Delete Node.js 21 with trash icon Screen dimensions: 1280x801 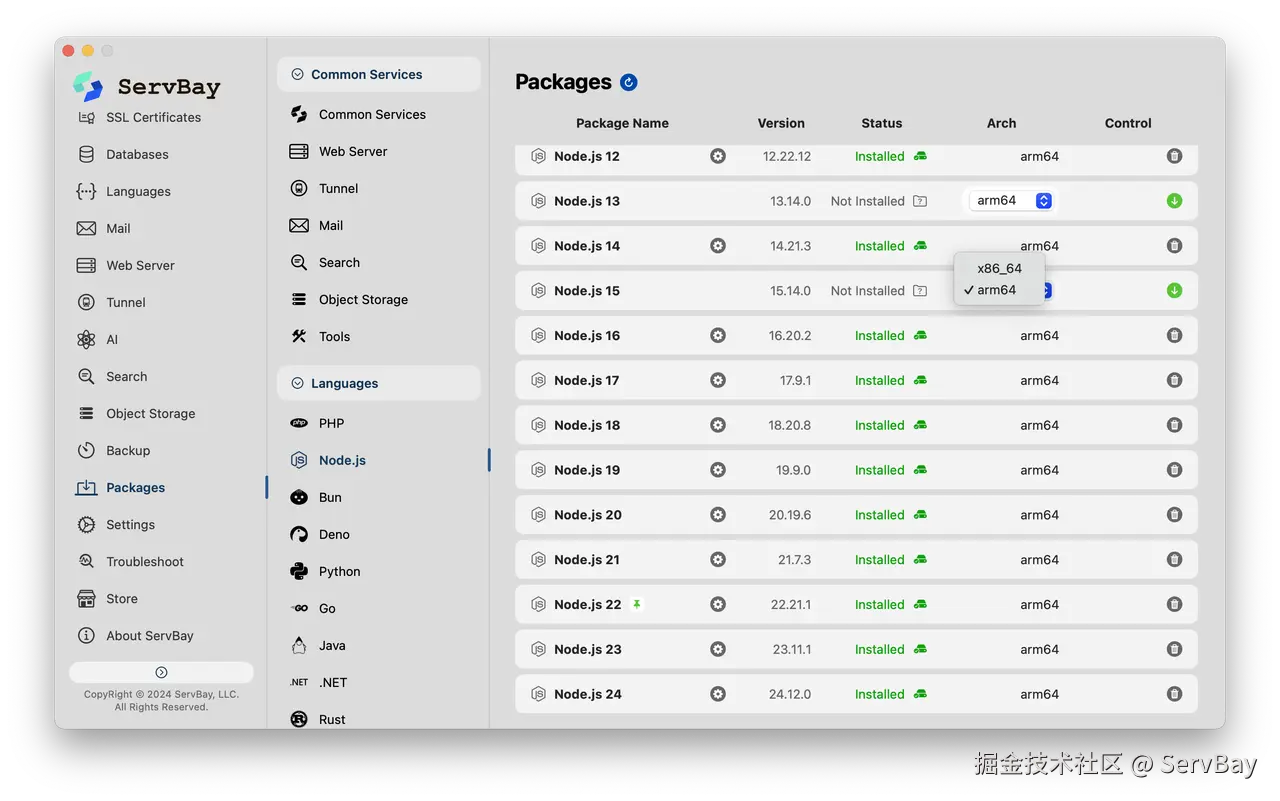point(1174,560)
